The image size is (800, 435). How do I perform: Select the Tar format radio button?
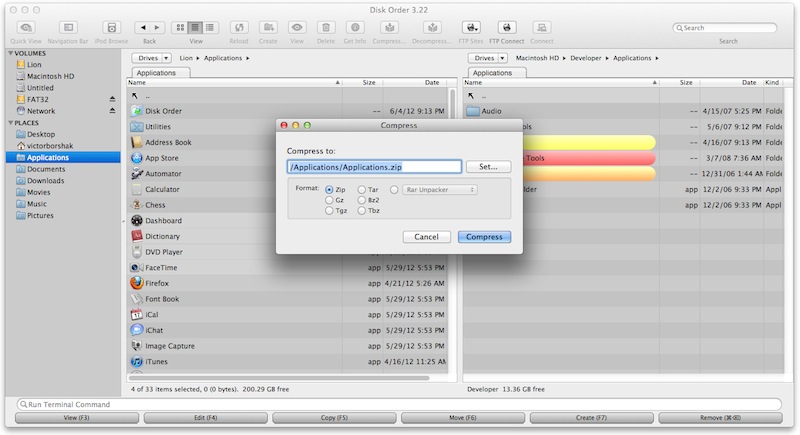pyautogui.click(x=362, y=189)
